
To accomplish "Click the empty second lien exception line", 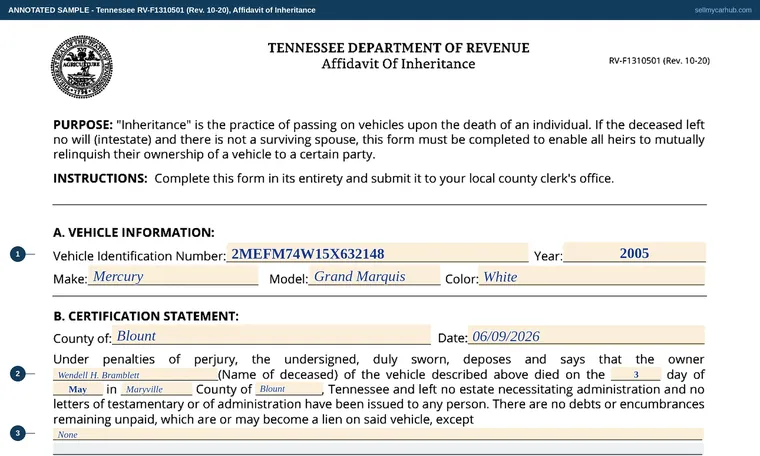I will coord(378,448).
